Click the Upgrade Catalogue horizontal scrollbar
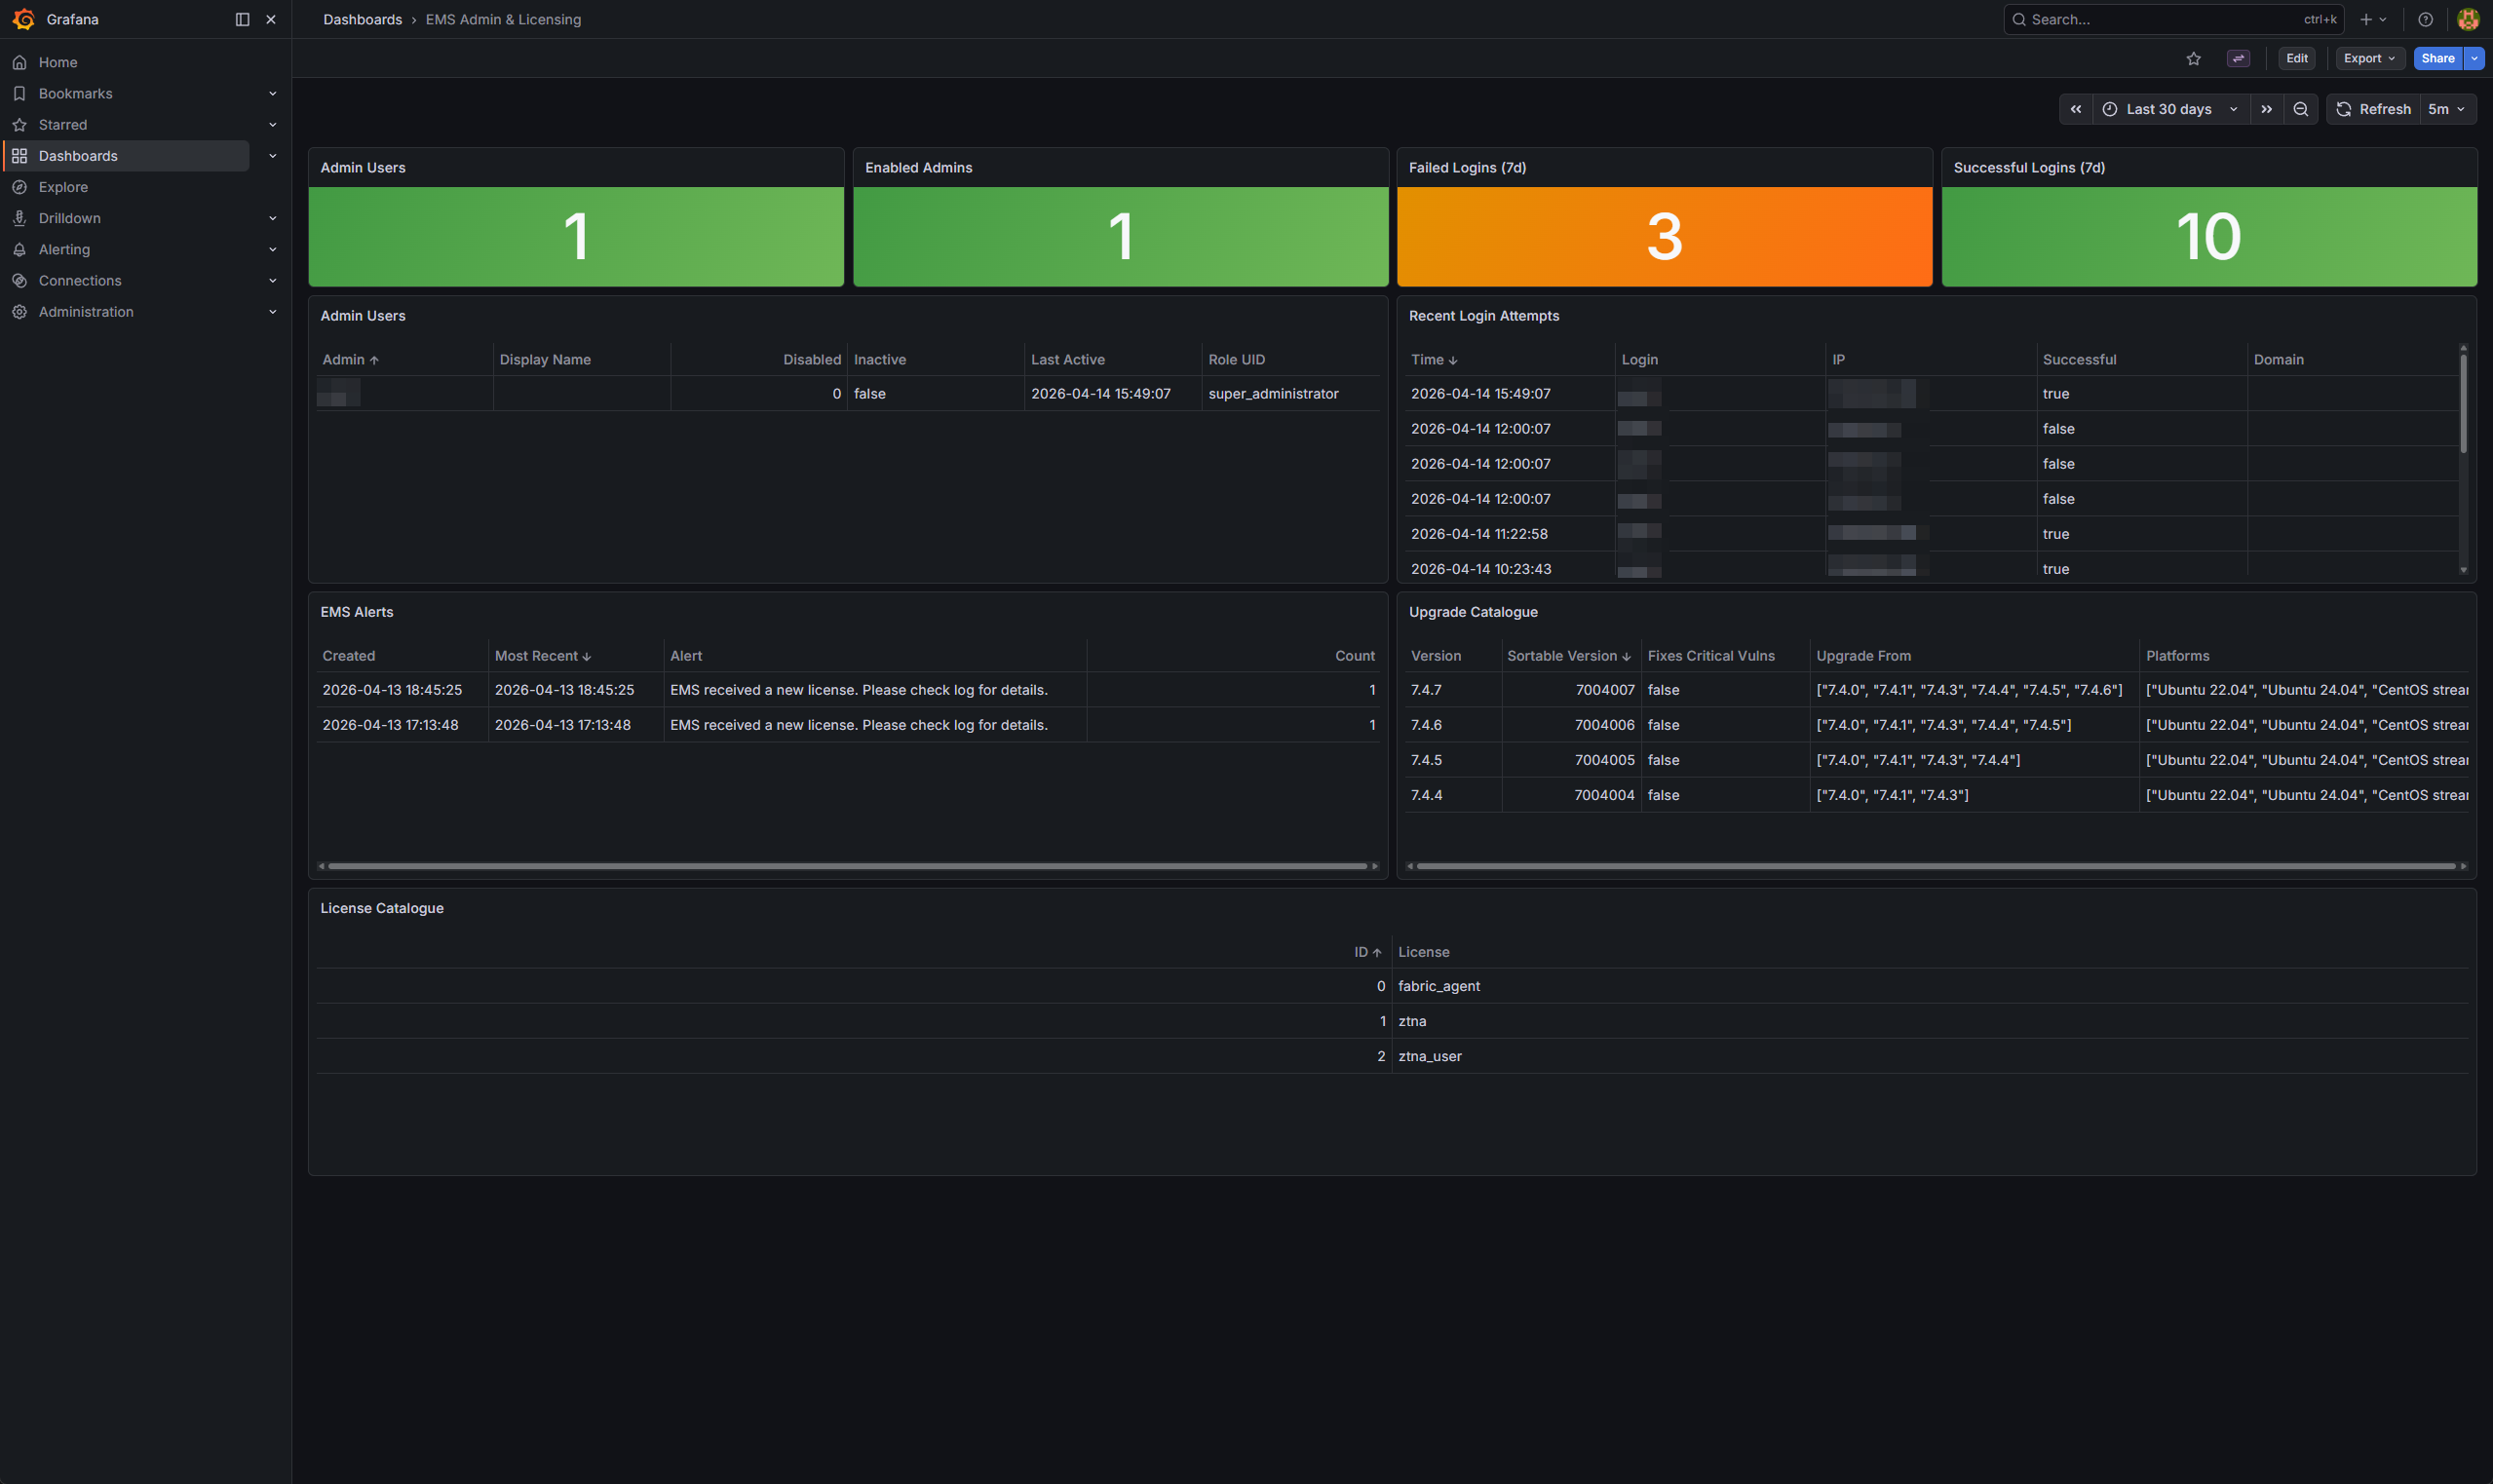The image size is (2493, 1484). tap(1936, 866)
